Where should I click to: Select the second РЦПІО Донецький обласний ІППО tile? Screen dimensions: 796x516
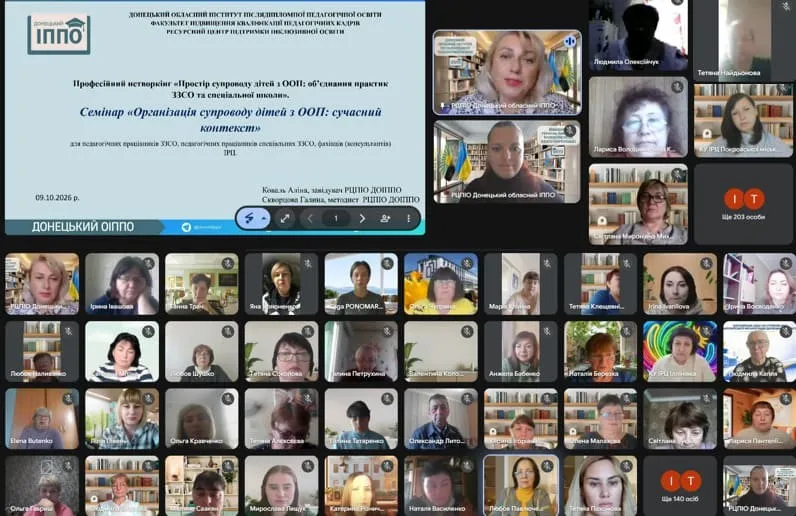[x=507, y=162]
